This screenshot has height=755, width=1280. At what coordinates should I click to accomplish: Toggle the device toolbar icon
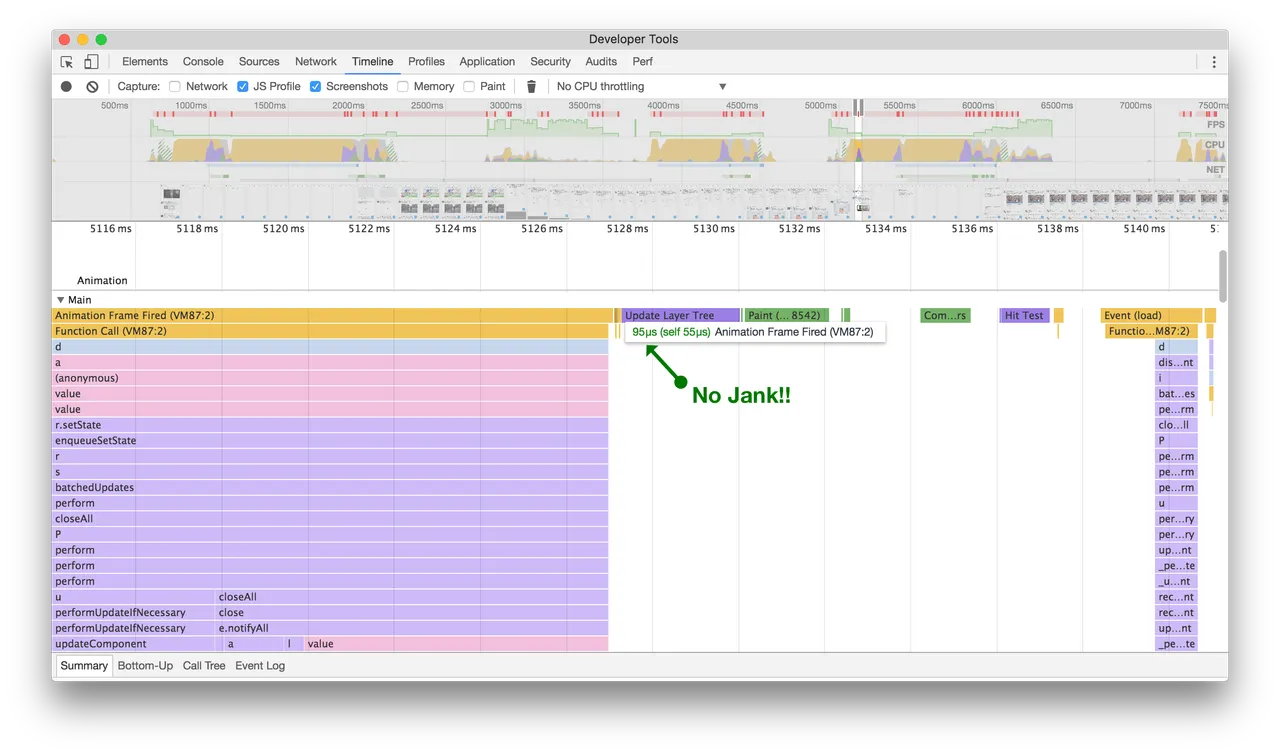point(90,61)
